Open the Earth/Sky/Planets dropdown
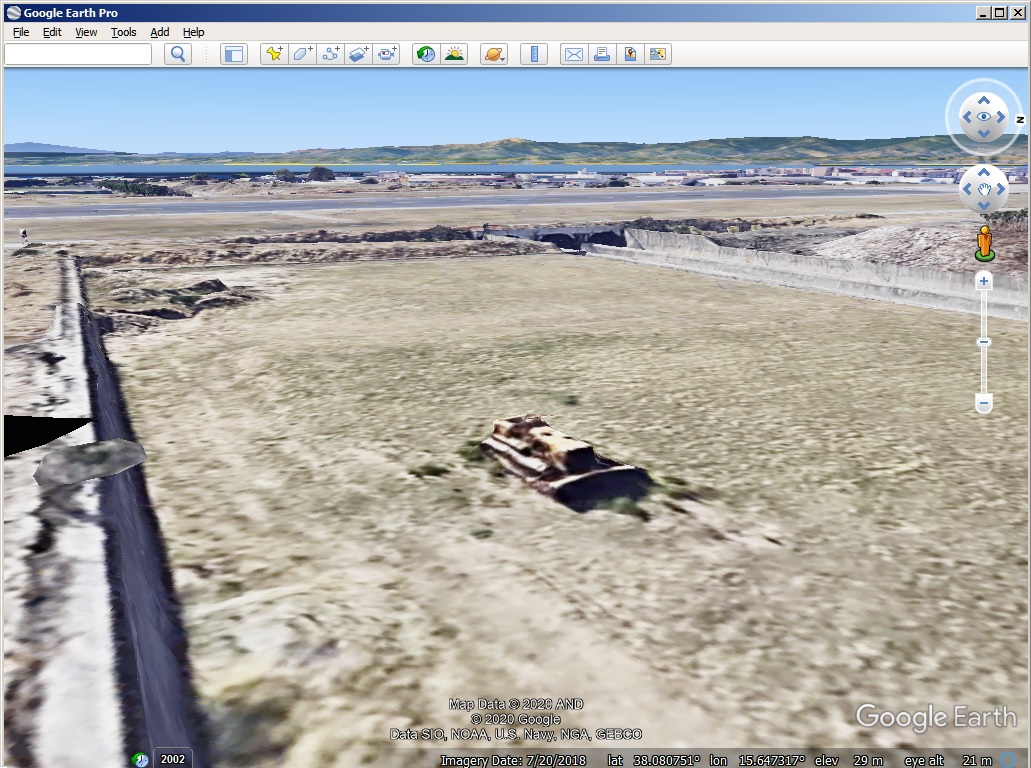 coord(493,53)
